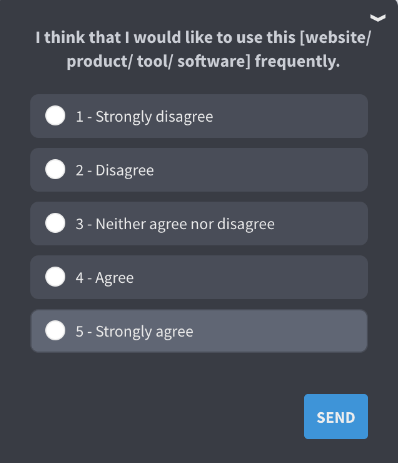Click the "2 - Disagree" label text
This screenshot has width=398, height=463.
115,171
